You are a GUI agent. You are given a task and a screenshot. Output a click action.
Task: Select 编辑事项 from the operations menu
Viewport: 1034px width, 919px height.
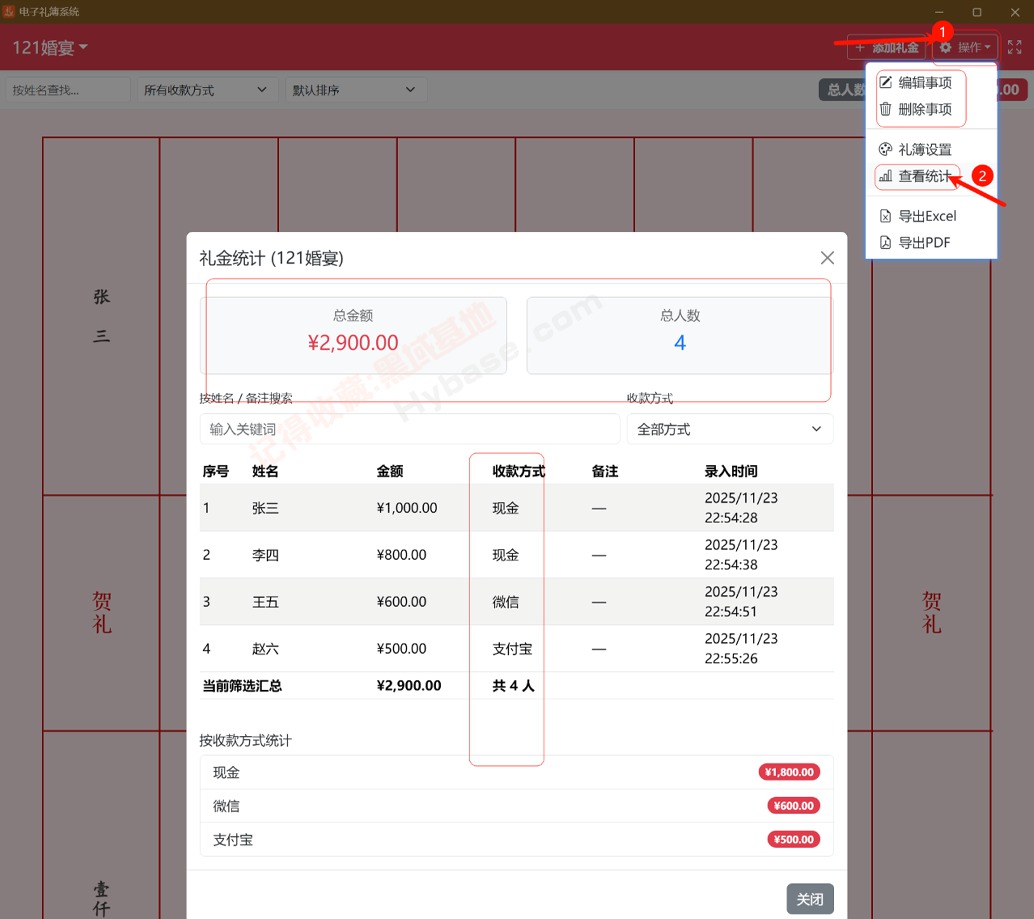point(925,83)
